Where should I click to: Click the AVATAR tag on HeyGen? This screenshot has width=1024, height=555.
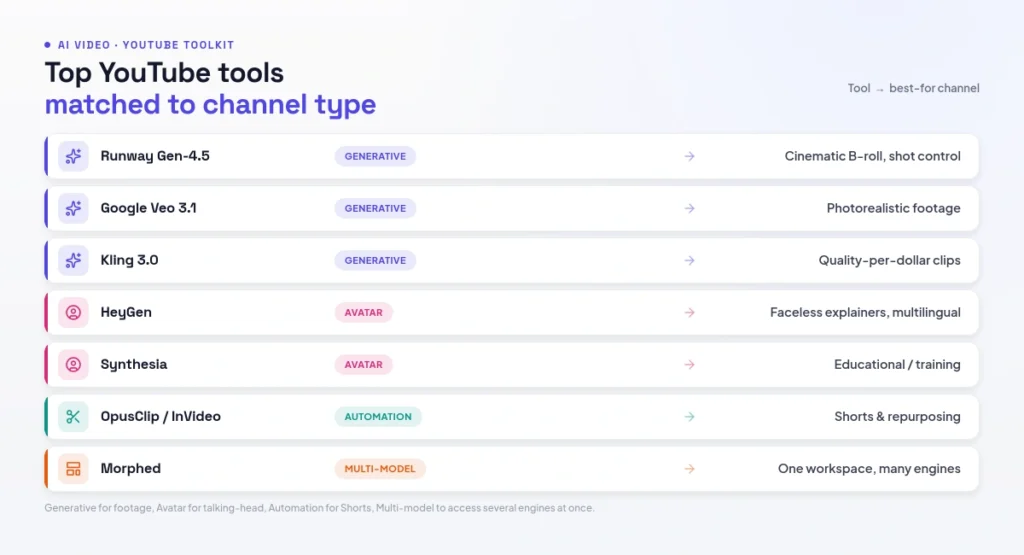point(363,312)
